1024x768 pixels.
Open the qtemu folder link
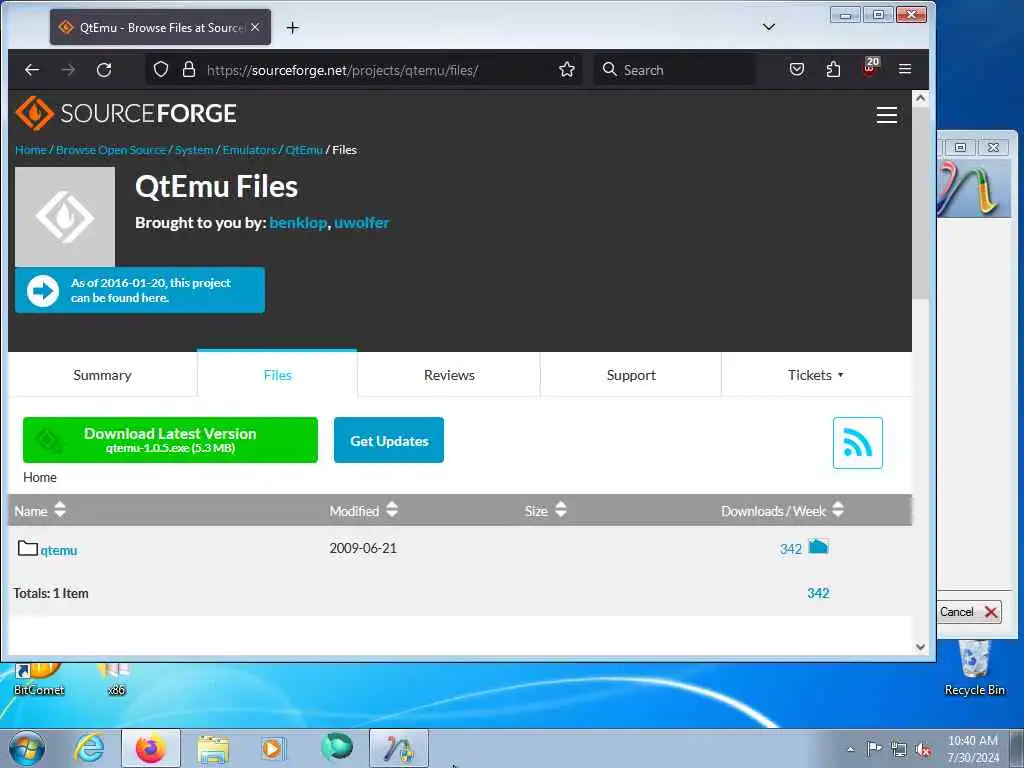click(x=59, y=551)
